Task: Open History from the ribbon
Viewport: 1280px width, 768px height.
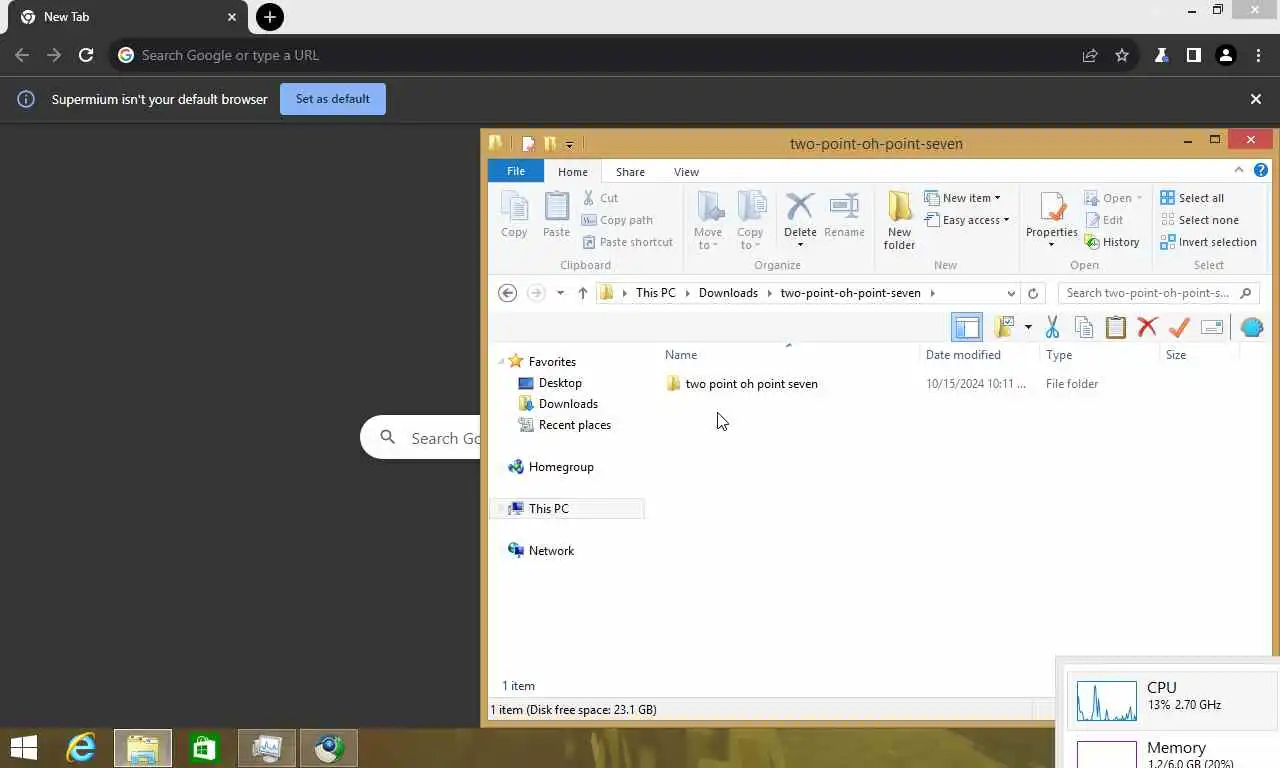Action: [1112, 242]
